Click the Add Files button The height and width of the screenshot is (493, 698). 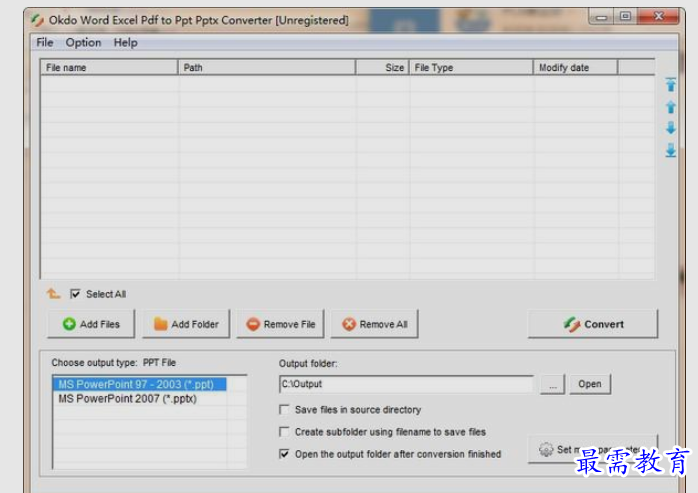(x=91, y=324)
